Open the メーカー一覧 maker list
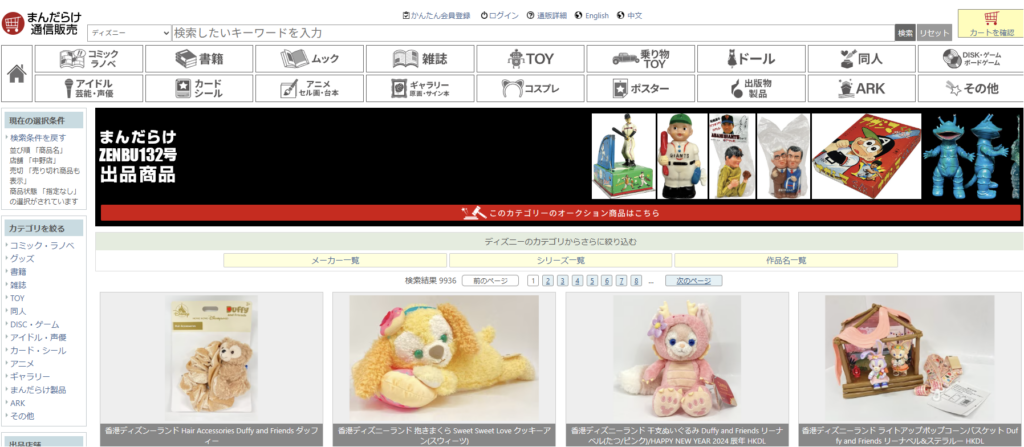Image resolution: width=1024 pixels, height=447 pixels. [x=335, y=260]
